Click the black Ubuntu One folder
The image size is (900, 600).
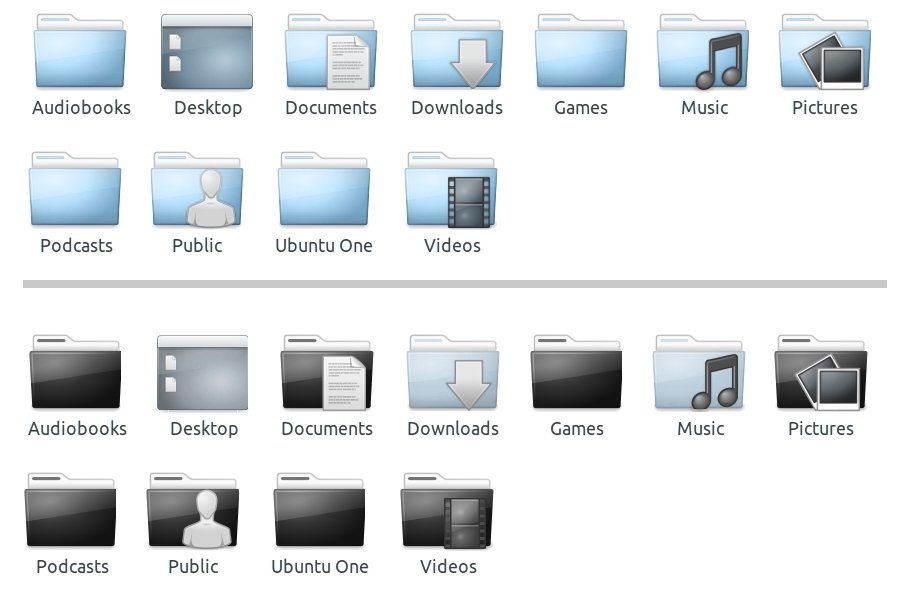[x=320, y=512]
